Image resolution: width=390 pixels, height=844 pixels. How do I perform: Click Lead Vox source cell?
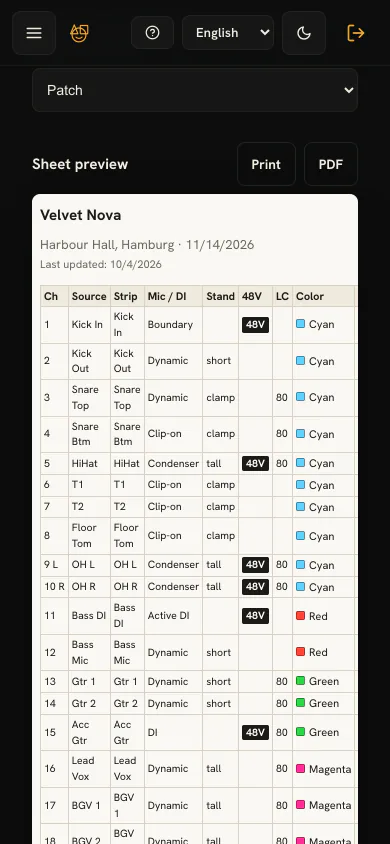(89, 769)
